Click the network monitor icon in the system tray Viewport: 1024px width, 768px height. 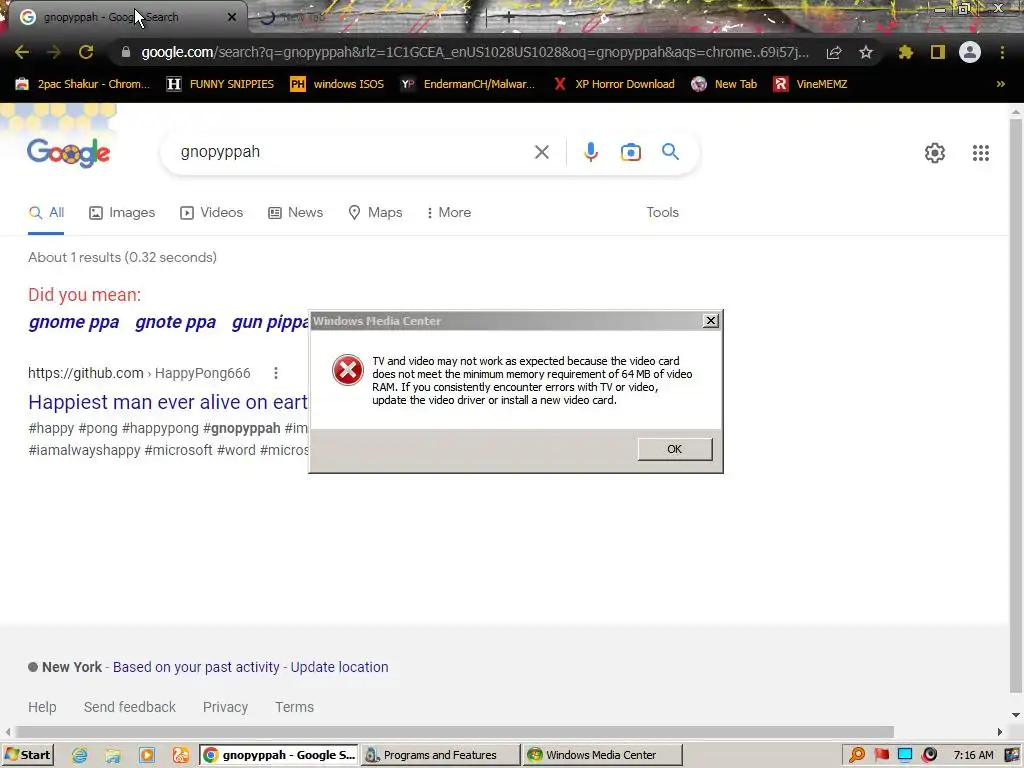tap(905, 755)
